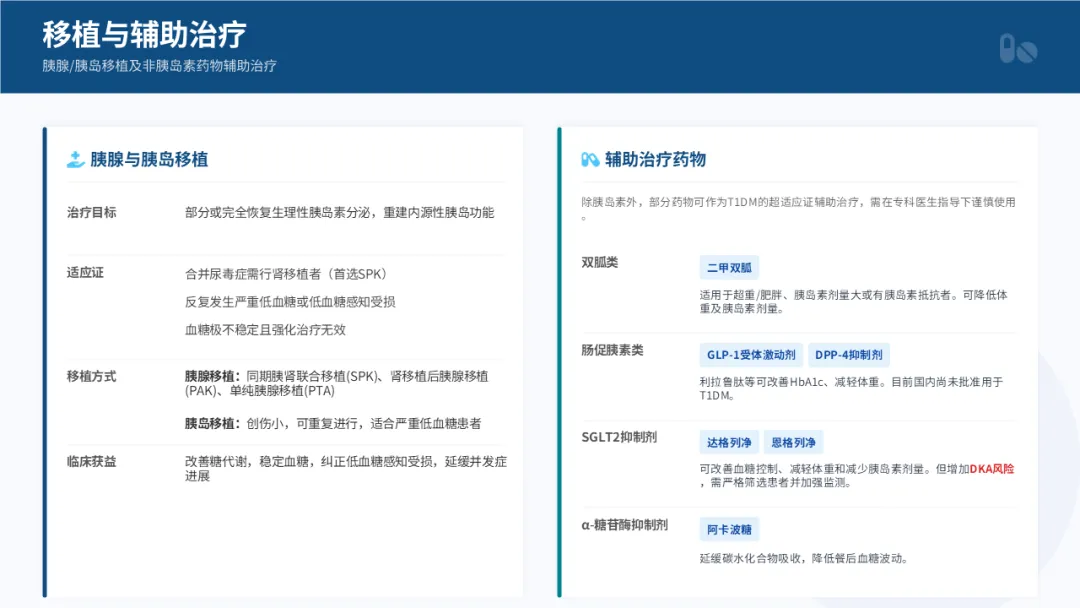Click the 肠促胰素类 category label
The height and width of the screenshot is (608, 1080).
click(612, 350)
